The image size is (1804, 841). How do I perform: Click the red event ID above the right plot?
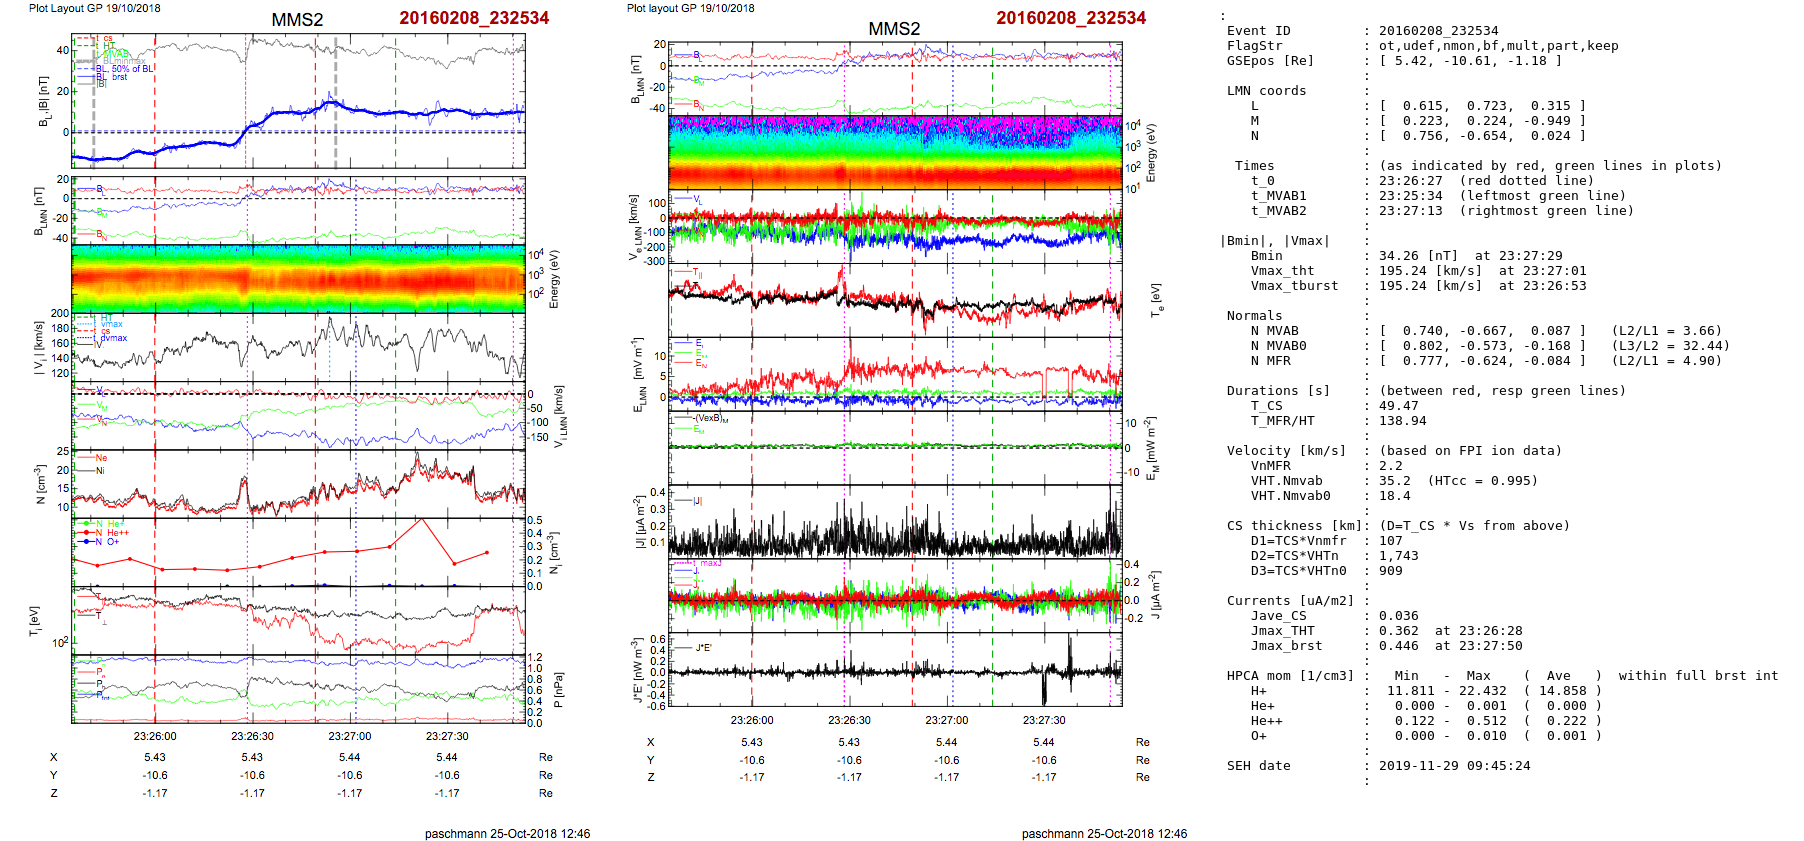click(1070, 18)
